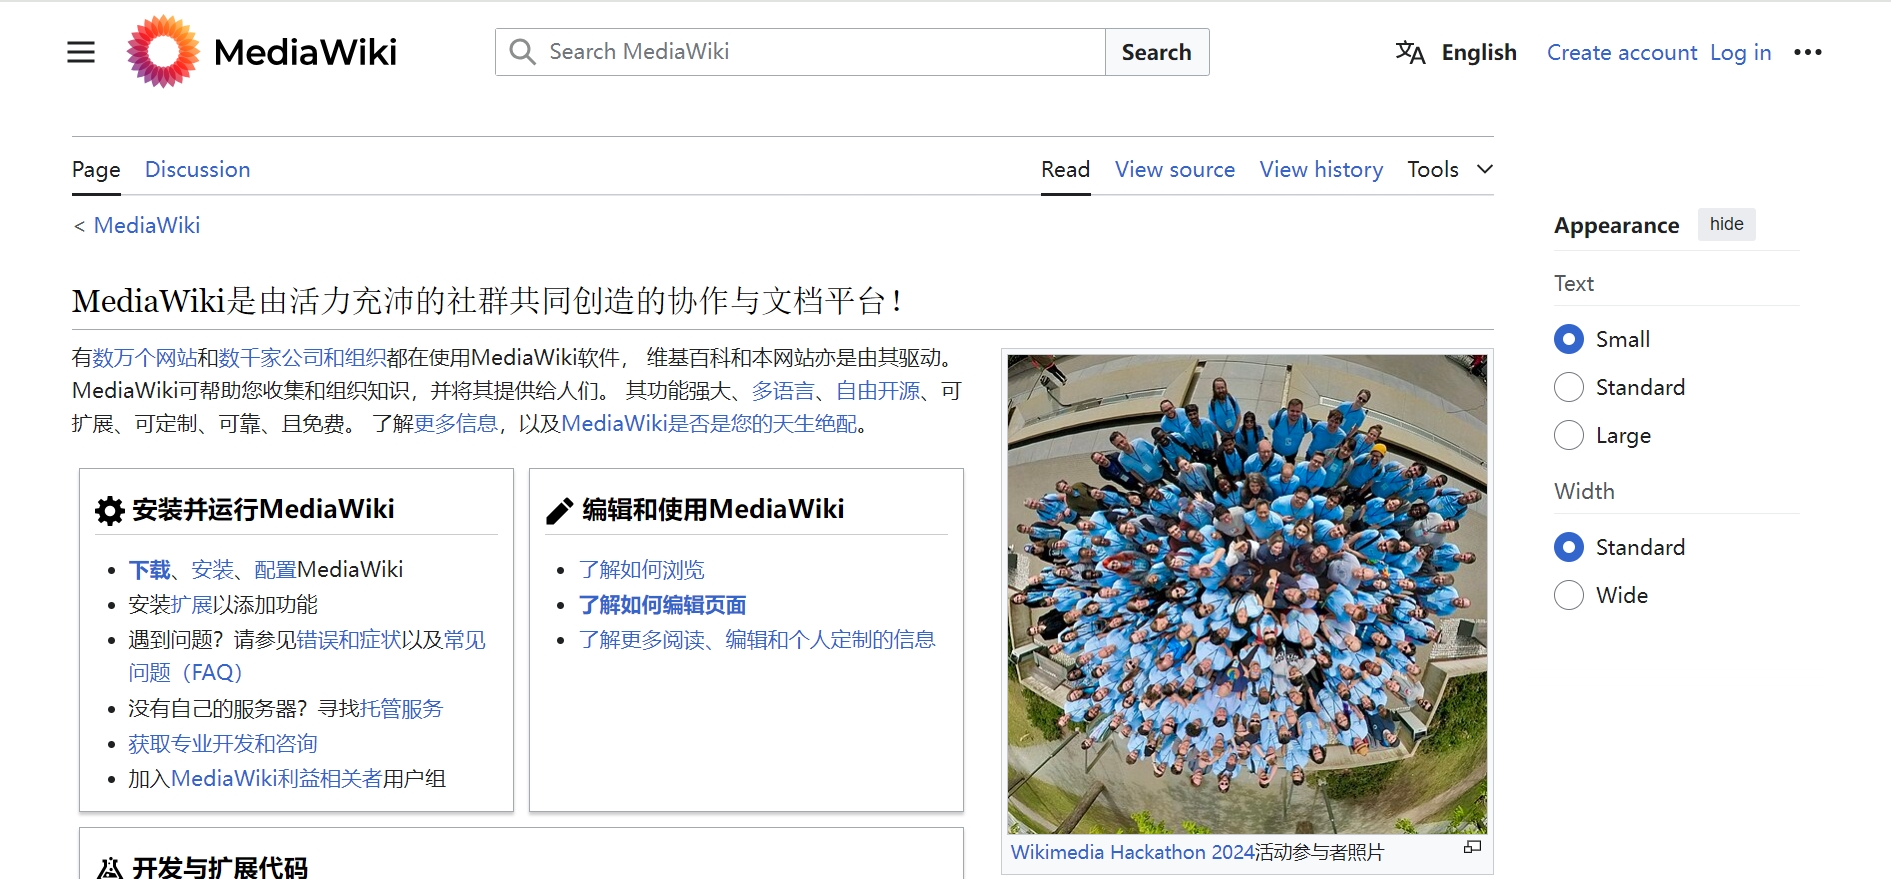The image size is (1891, 879).
Task: Open 了解更多阅读、编辑和个人定制的信息 link
Action: pyautogui.click(x=757, y=640)
